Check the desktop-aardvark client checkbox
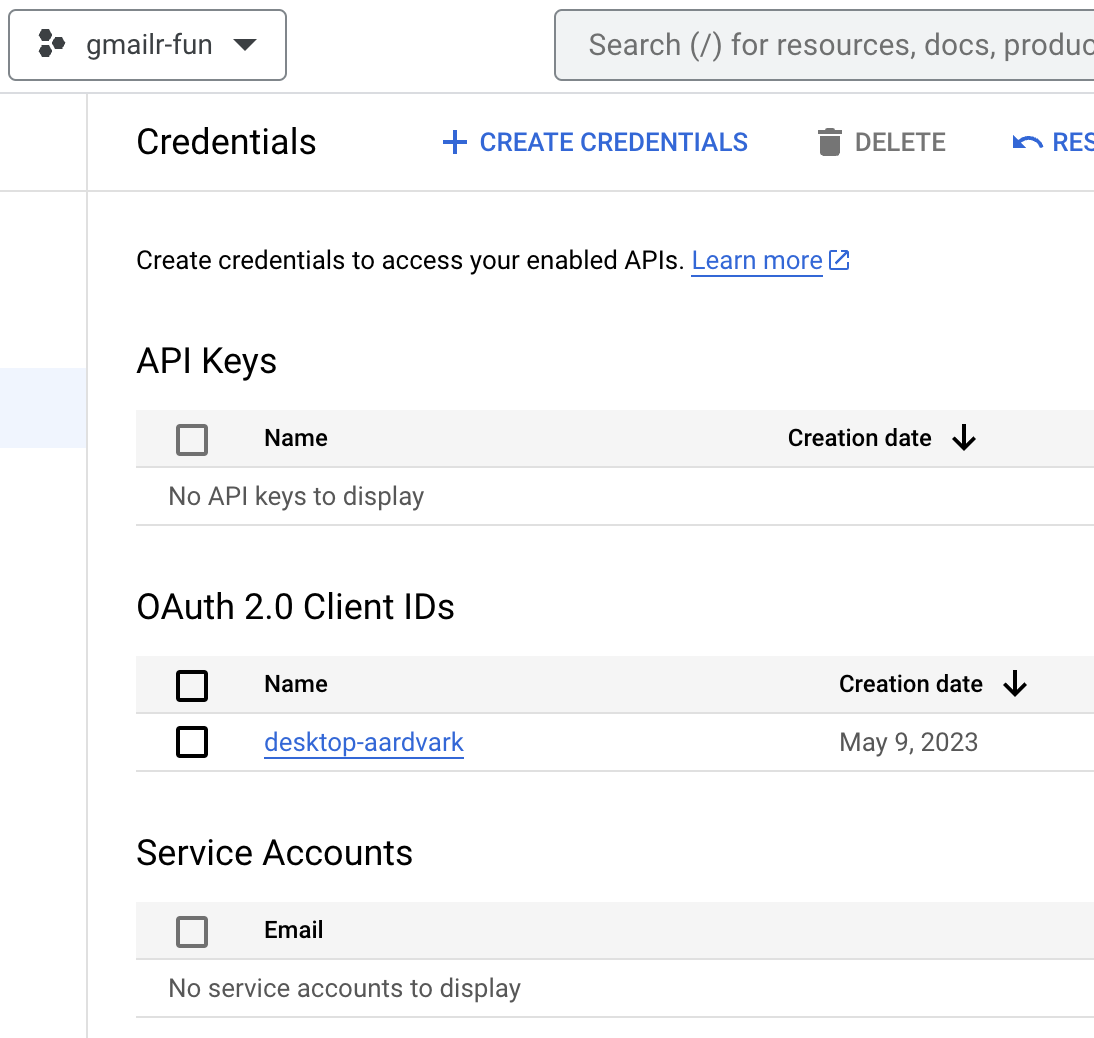This screenshot has width=1094, height=1038. coord(192,742)
